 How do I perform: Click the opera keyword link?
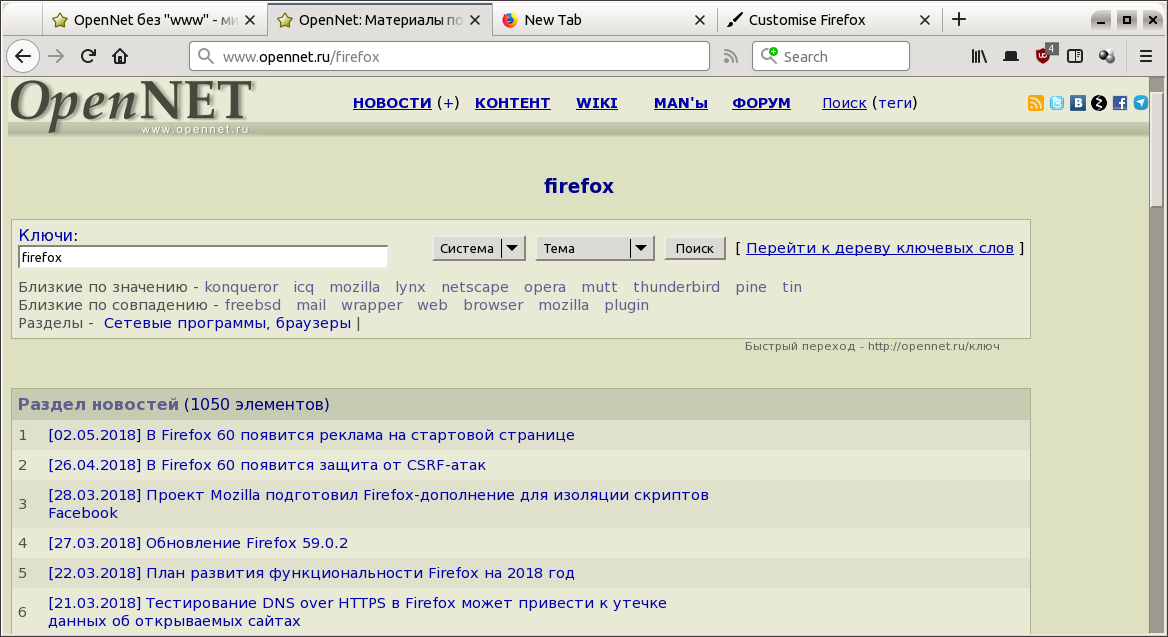545,287
